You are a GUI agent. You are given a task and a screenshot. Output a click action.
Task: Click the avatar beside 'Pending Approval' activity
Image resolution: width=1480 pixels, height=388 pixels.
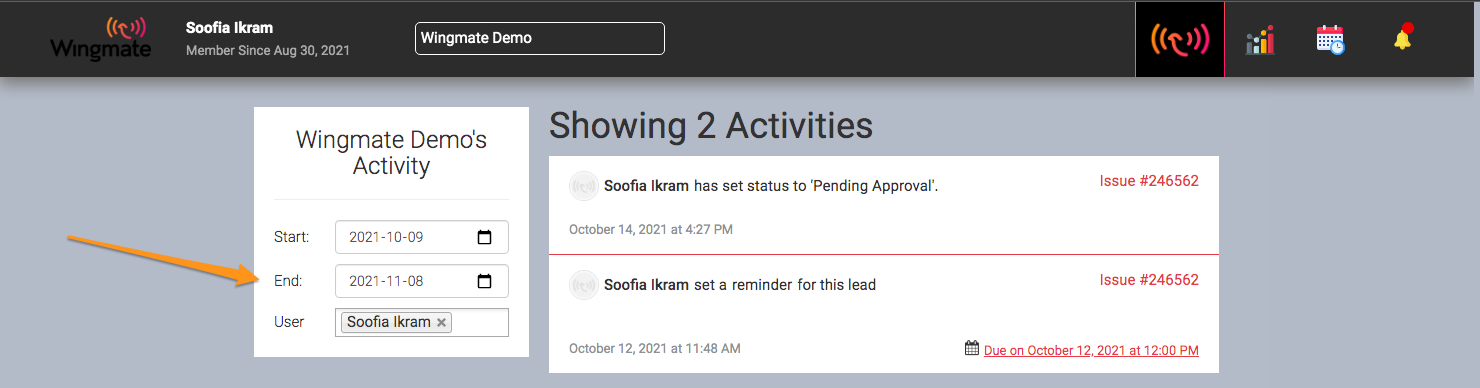583,186
